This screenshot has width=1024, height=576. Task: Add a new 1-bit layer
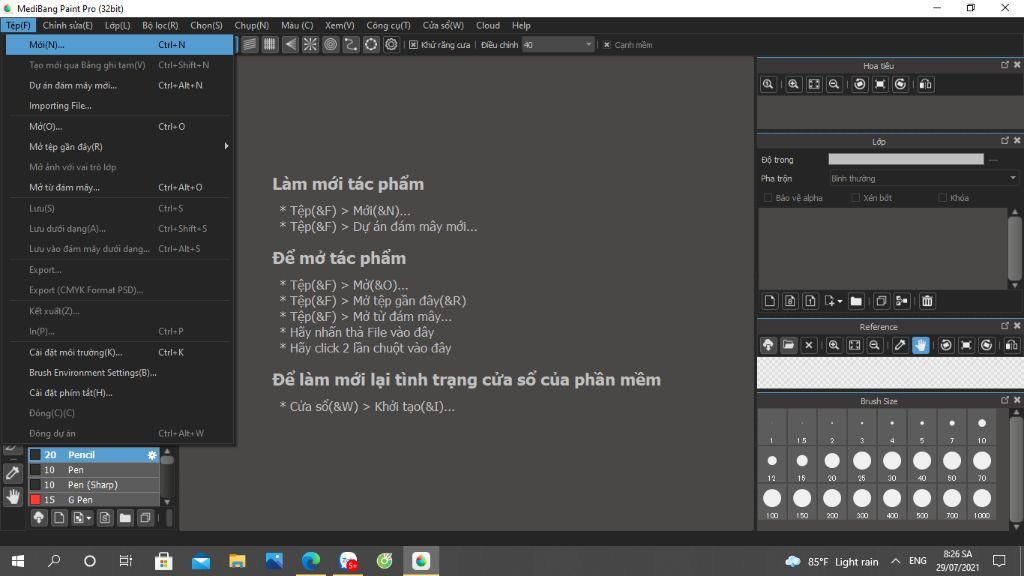point(810,301)
